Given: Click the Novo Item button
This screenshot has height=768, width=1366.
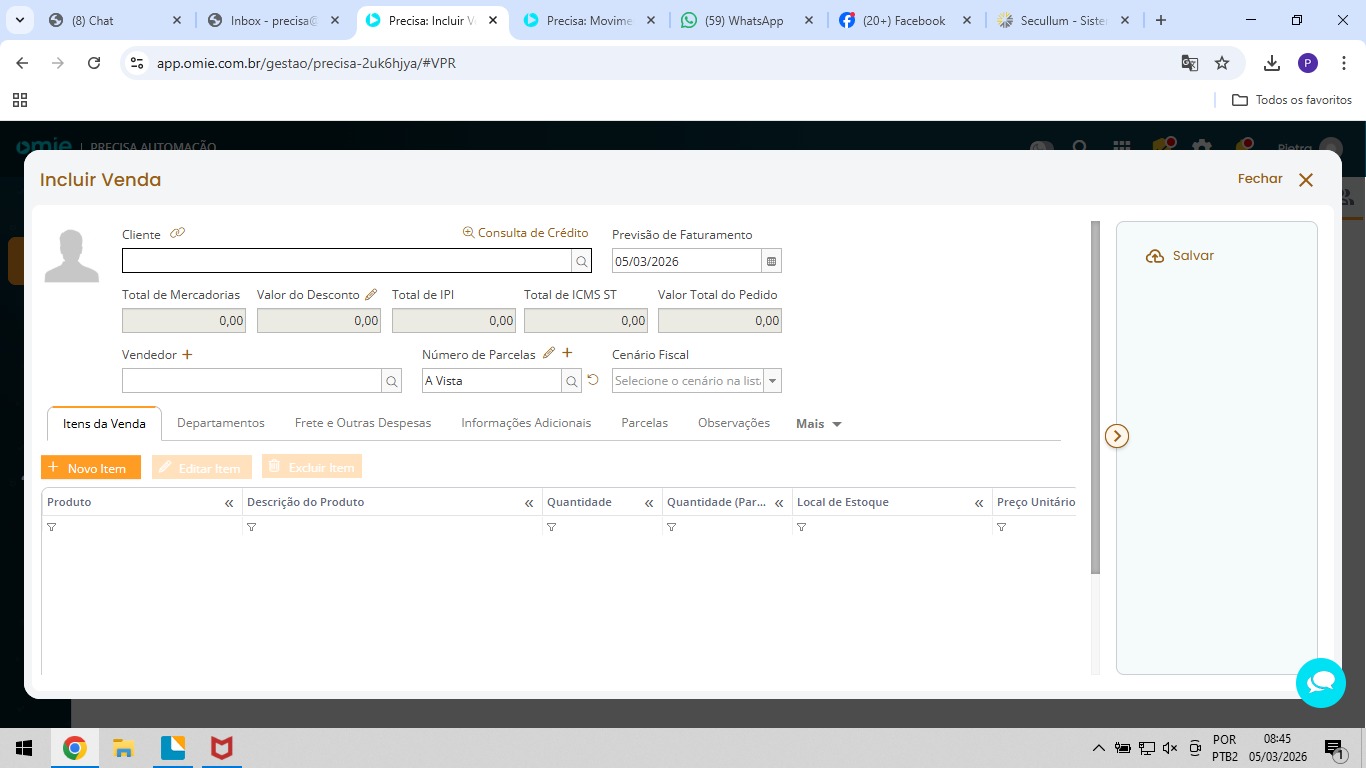Looking at the screenshot, I should [90, 468].
